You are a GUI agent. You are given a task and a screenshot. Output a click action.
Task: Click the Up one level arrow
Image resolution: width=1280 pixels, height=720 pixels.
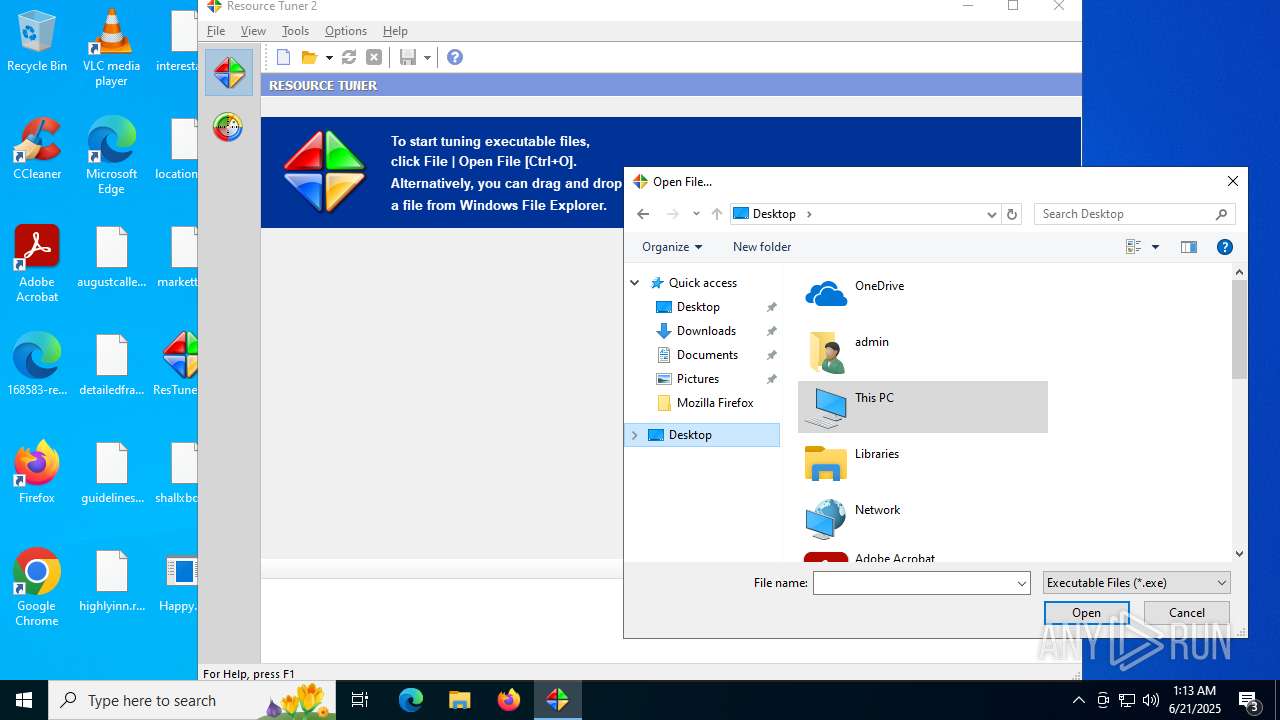[717, 214]
